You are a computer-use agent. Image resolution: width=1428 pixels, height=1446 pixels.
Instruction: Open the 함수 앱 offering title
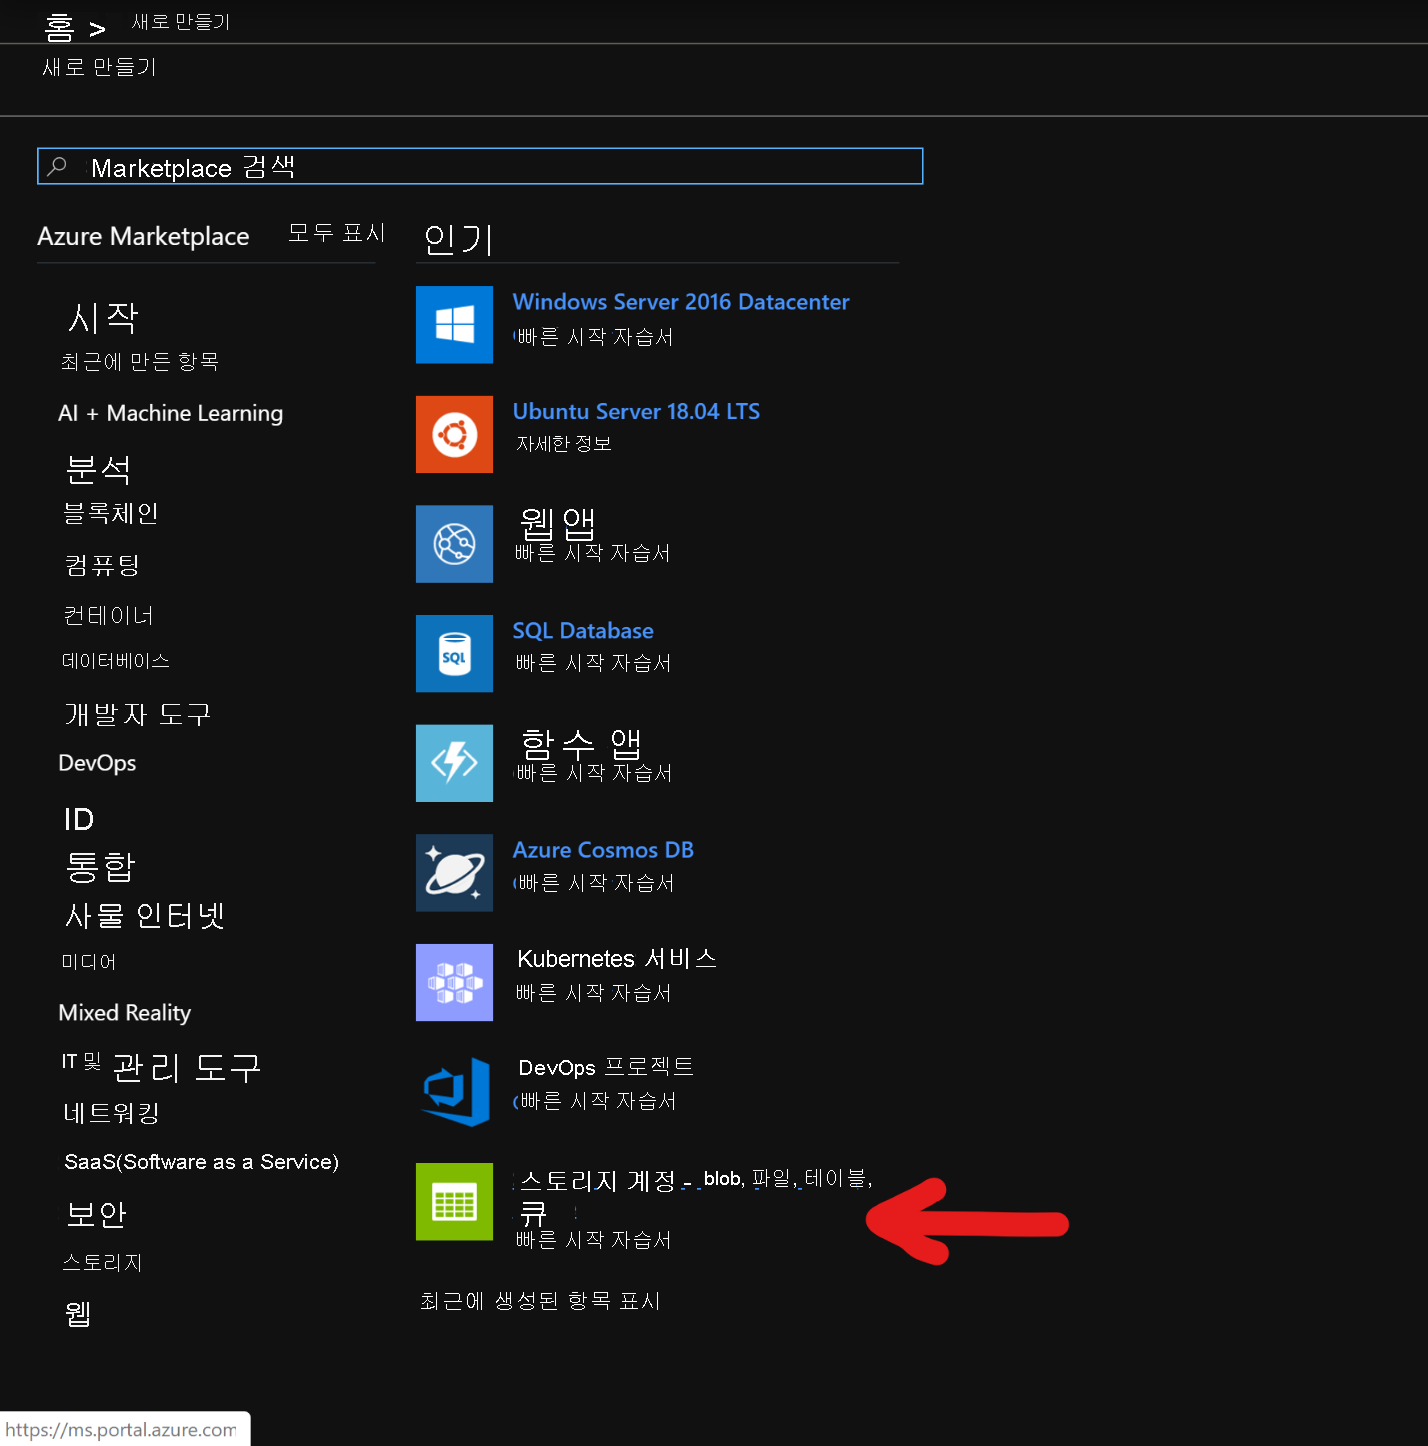click(x=581, y=743)
